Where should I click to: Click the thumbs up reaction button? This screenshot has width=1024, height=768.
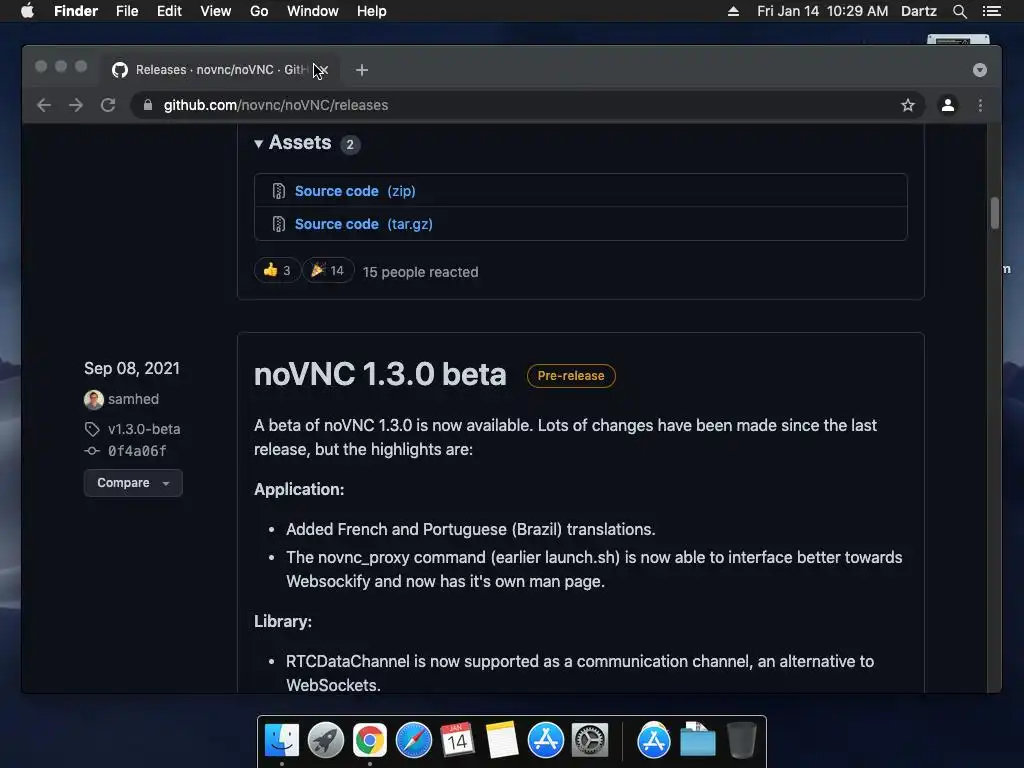click(x=277, y=270)
